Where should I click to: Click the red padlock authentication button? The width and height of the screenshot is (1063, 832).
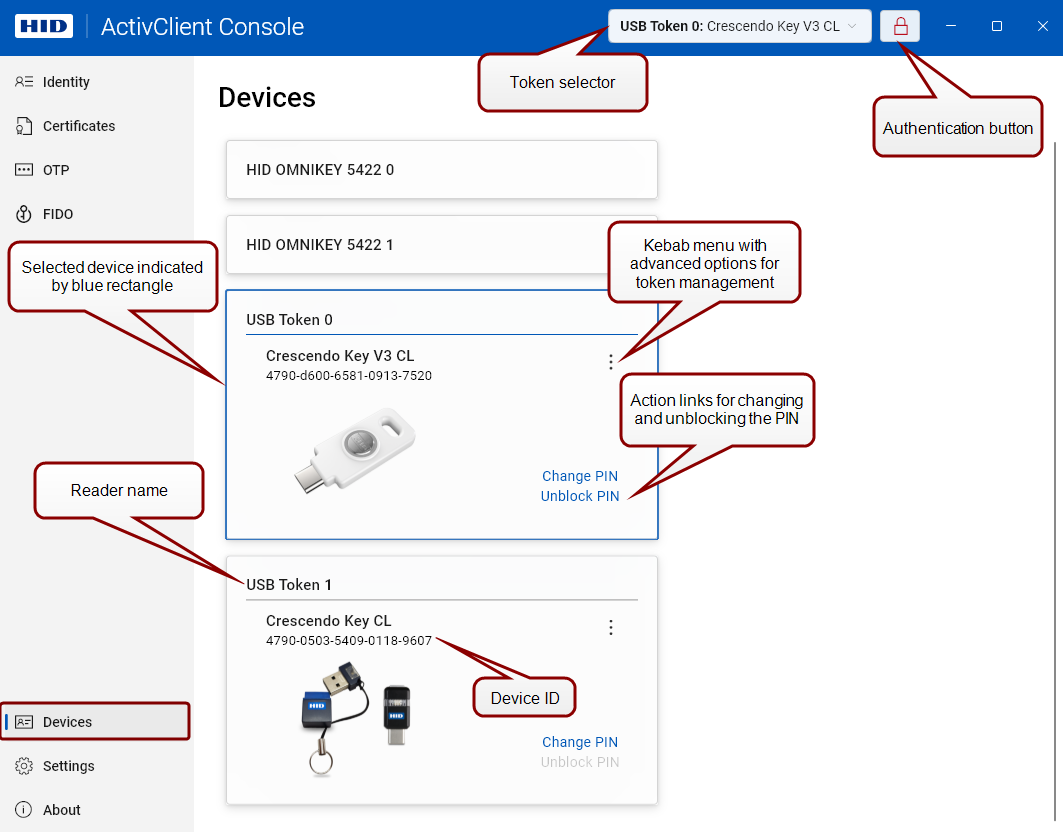coord(900,27)
